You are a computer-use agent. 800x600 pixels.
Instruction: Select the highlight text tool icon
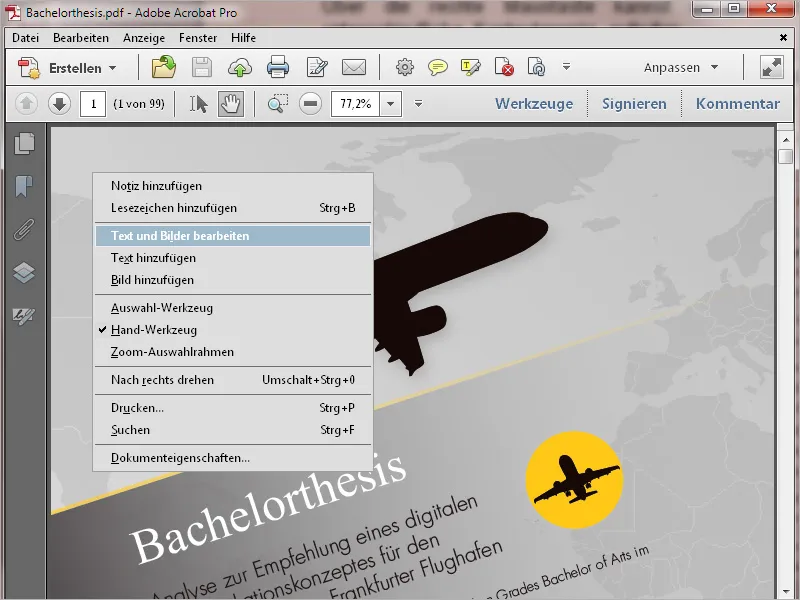[x=470, y=67]
